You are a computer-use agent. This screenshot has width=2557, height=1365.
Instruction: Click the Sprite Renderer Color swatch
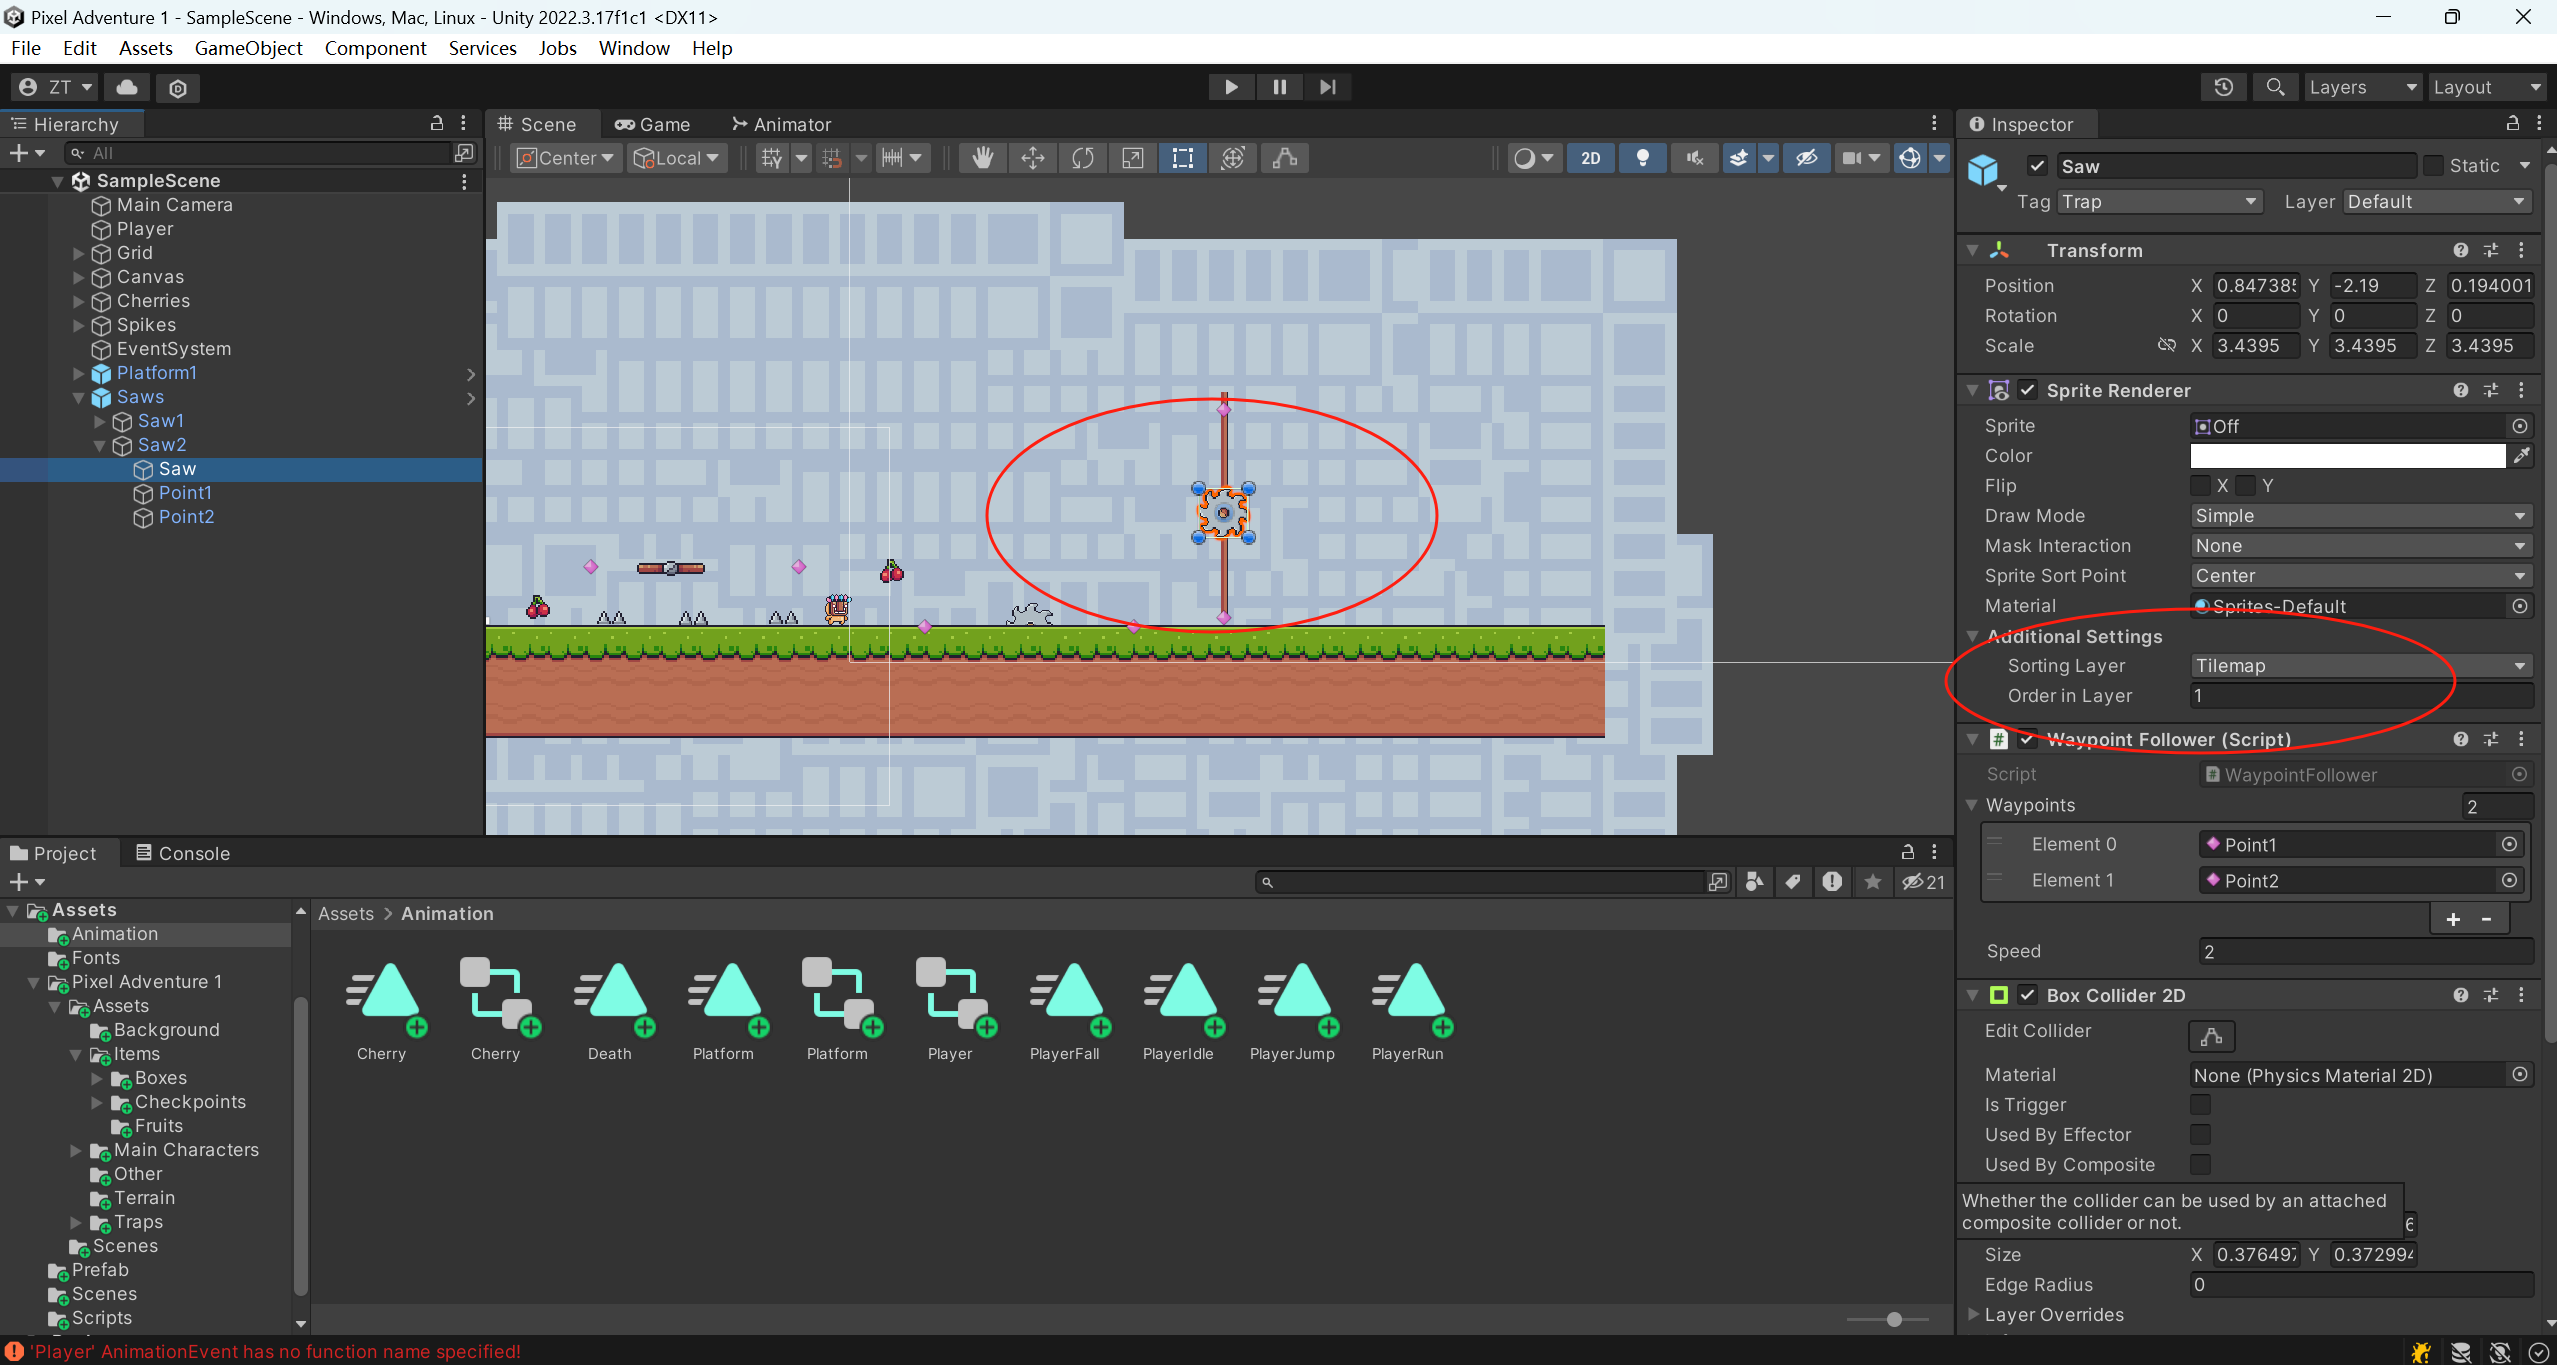[2346, 456]
